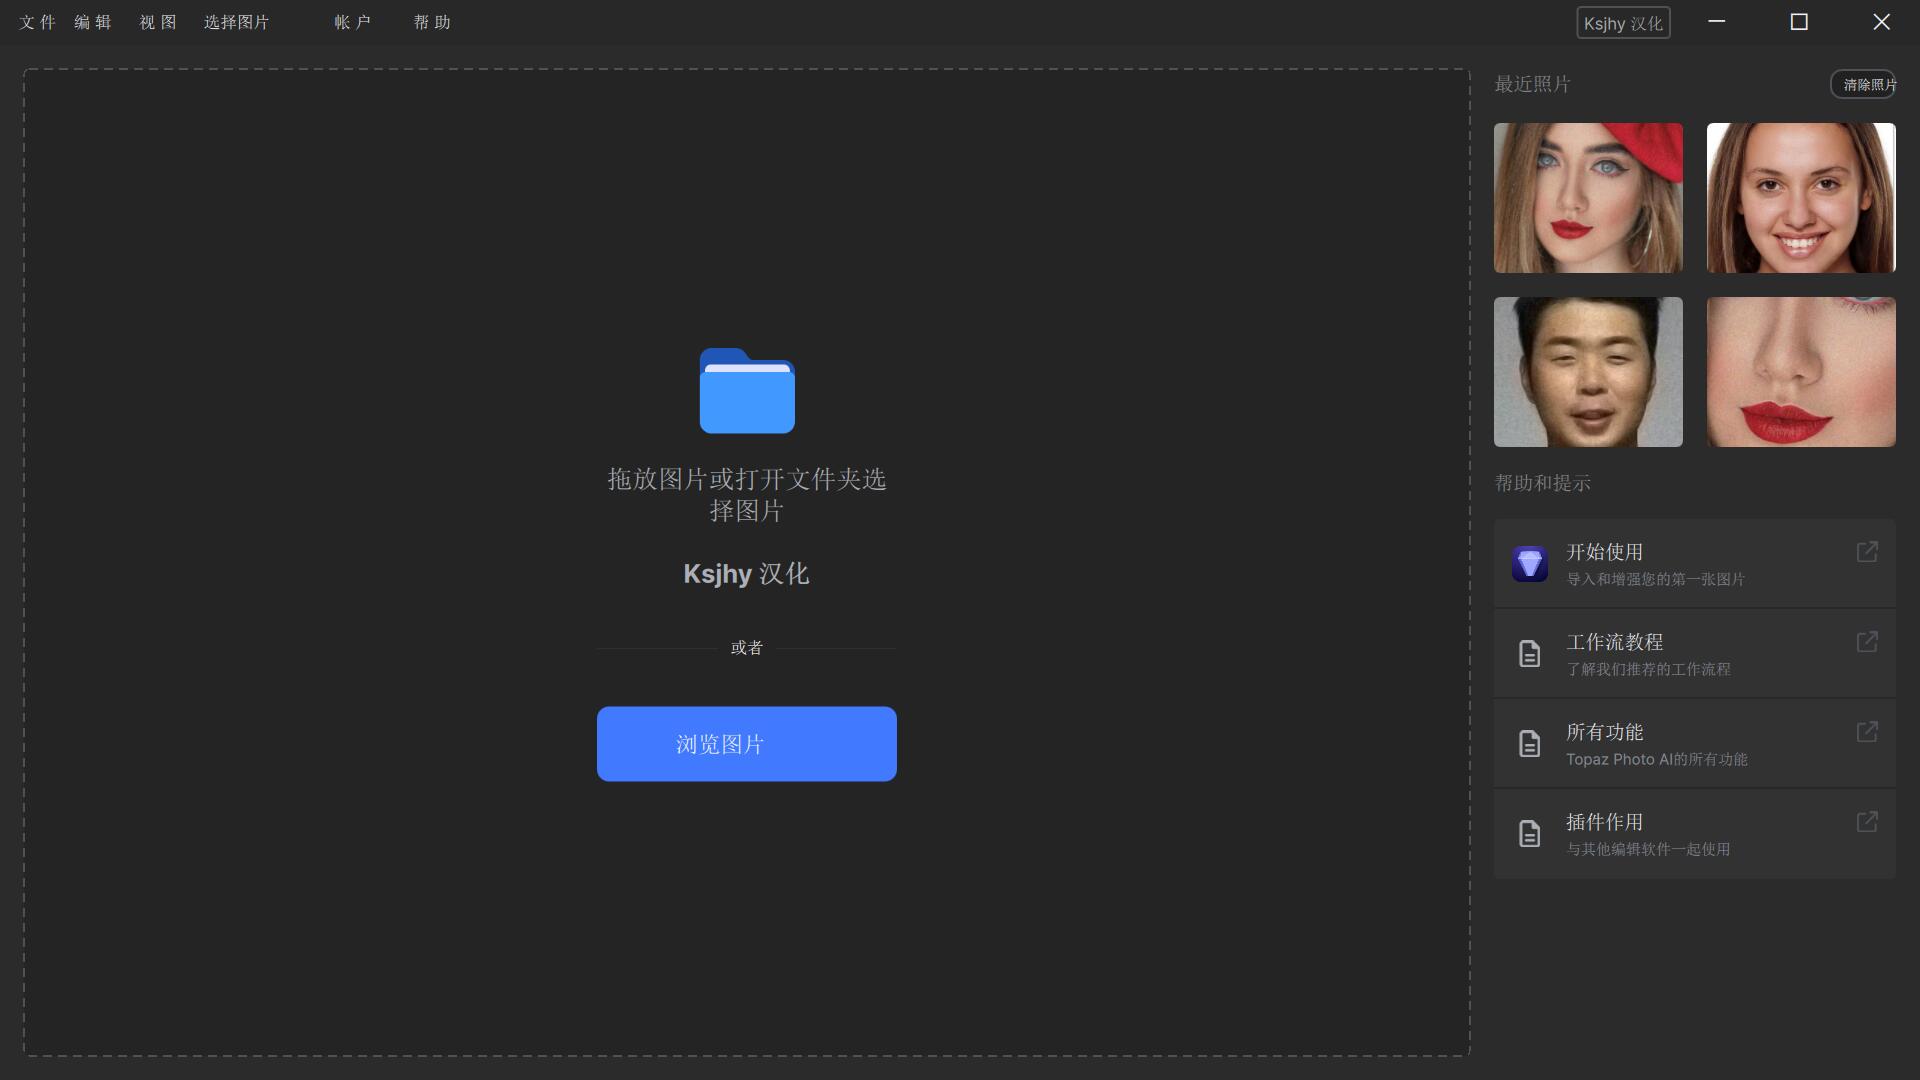Open the 文件 menu
This screenshot has height=1080, width=1920.
point(37,22)
